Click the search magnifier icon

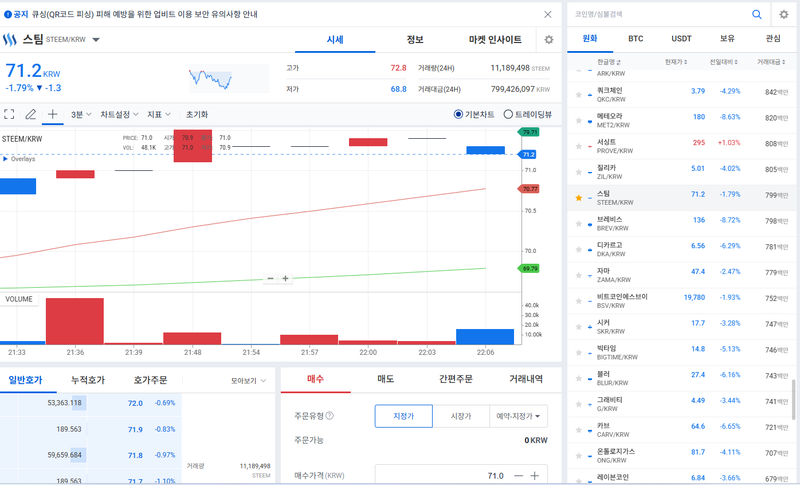click(757, 14)
